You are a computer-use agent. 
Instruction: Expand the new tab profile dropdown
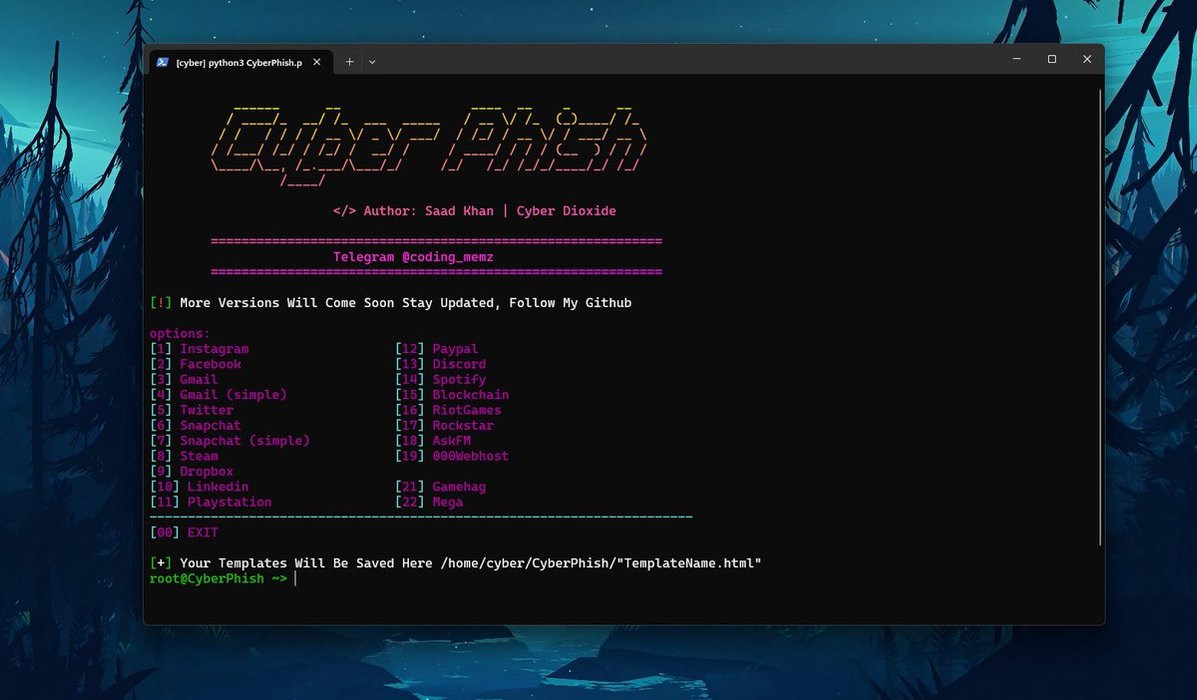pyautogui.click(x=372, y=62)
